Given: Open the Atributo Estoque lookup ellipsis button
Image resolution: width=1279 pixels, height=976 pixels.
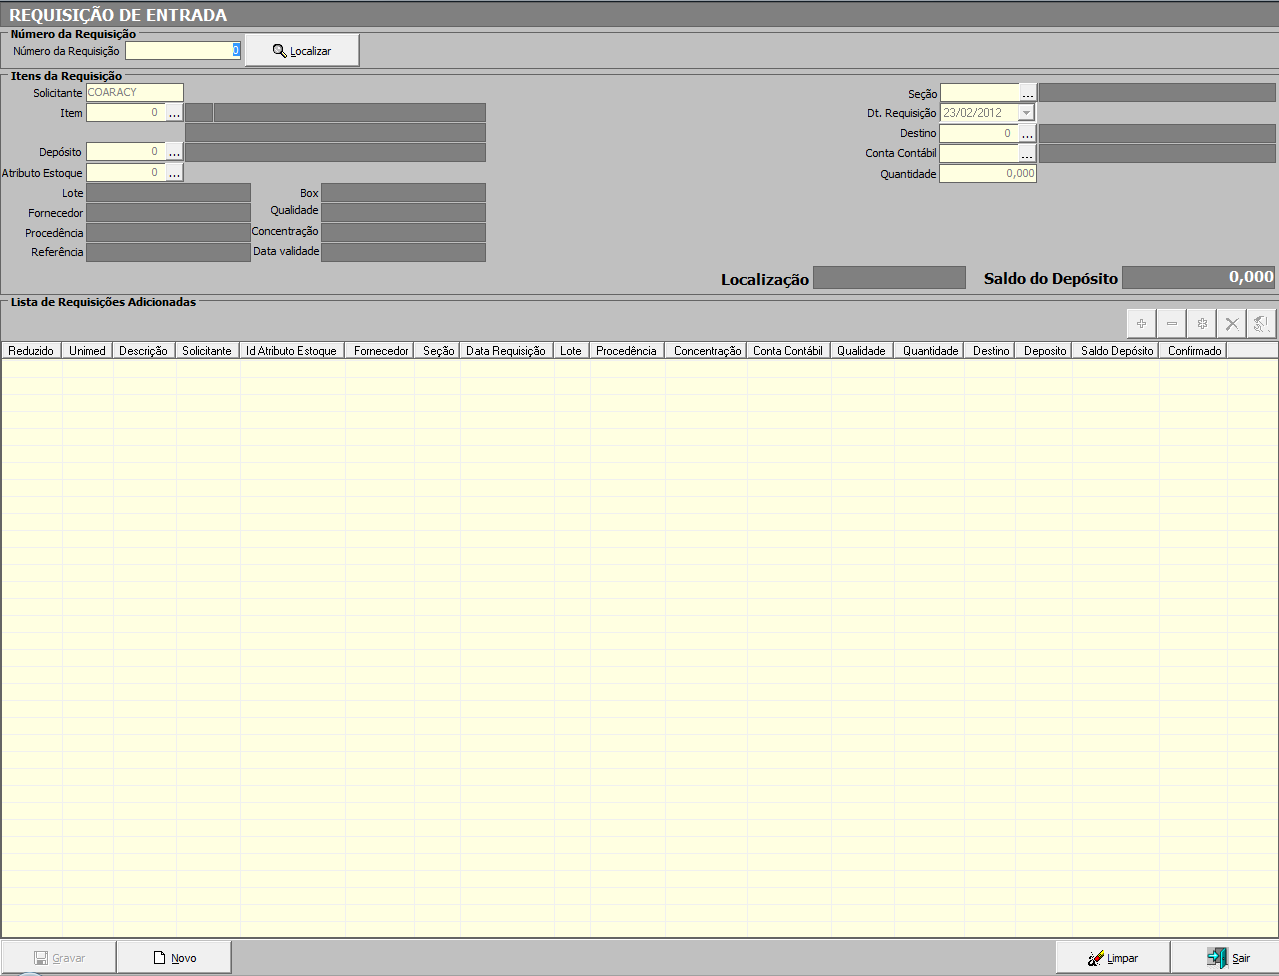Looking at the screenshot, I should pos(175,173).
